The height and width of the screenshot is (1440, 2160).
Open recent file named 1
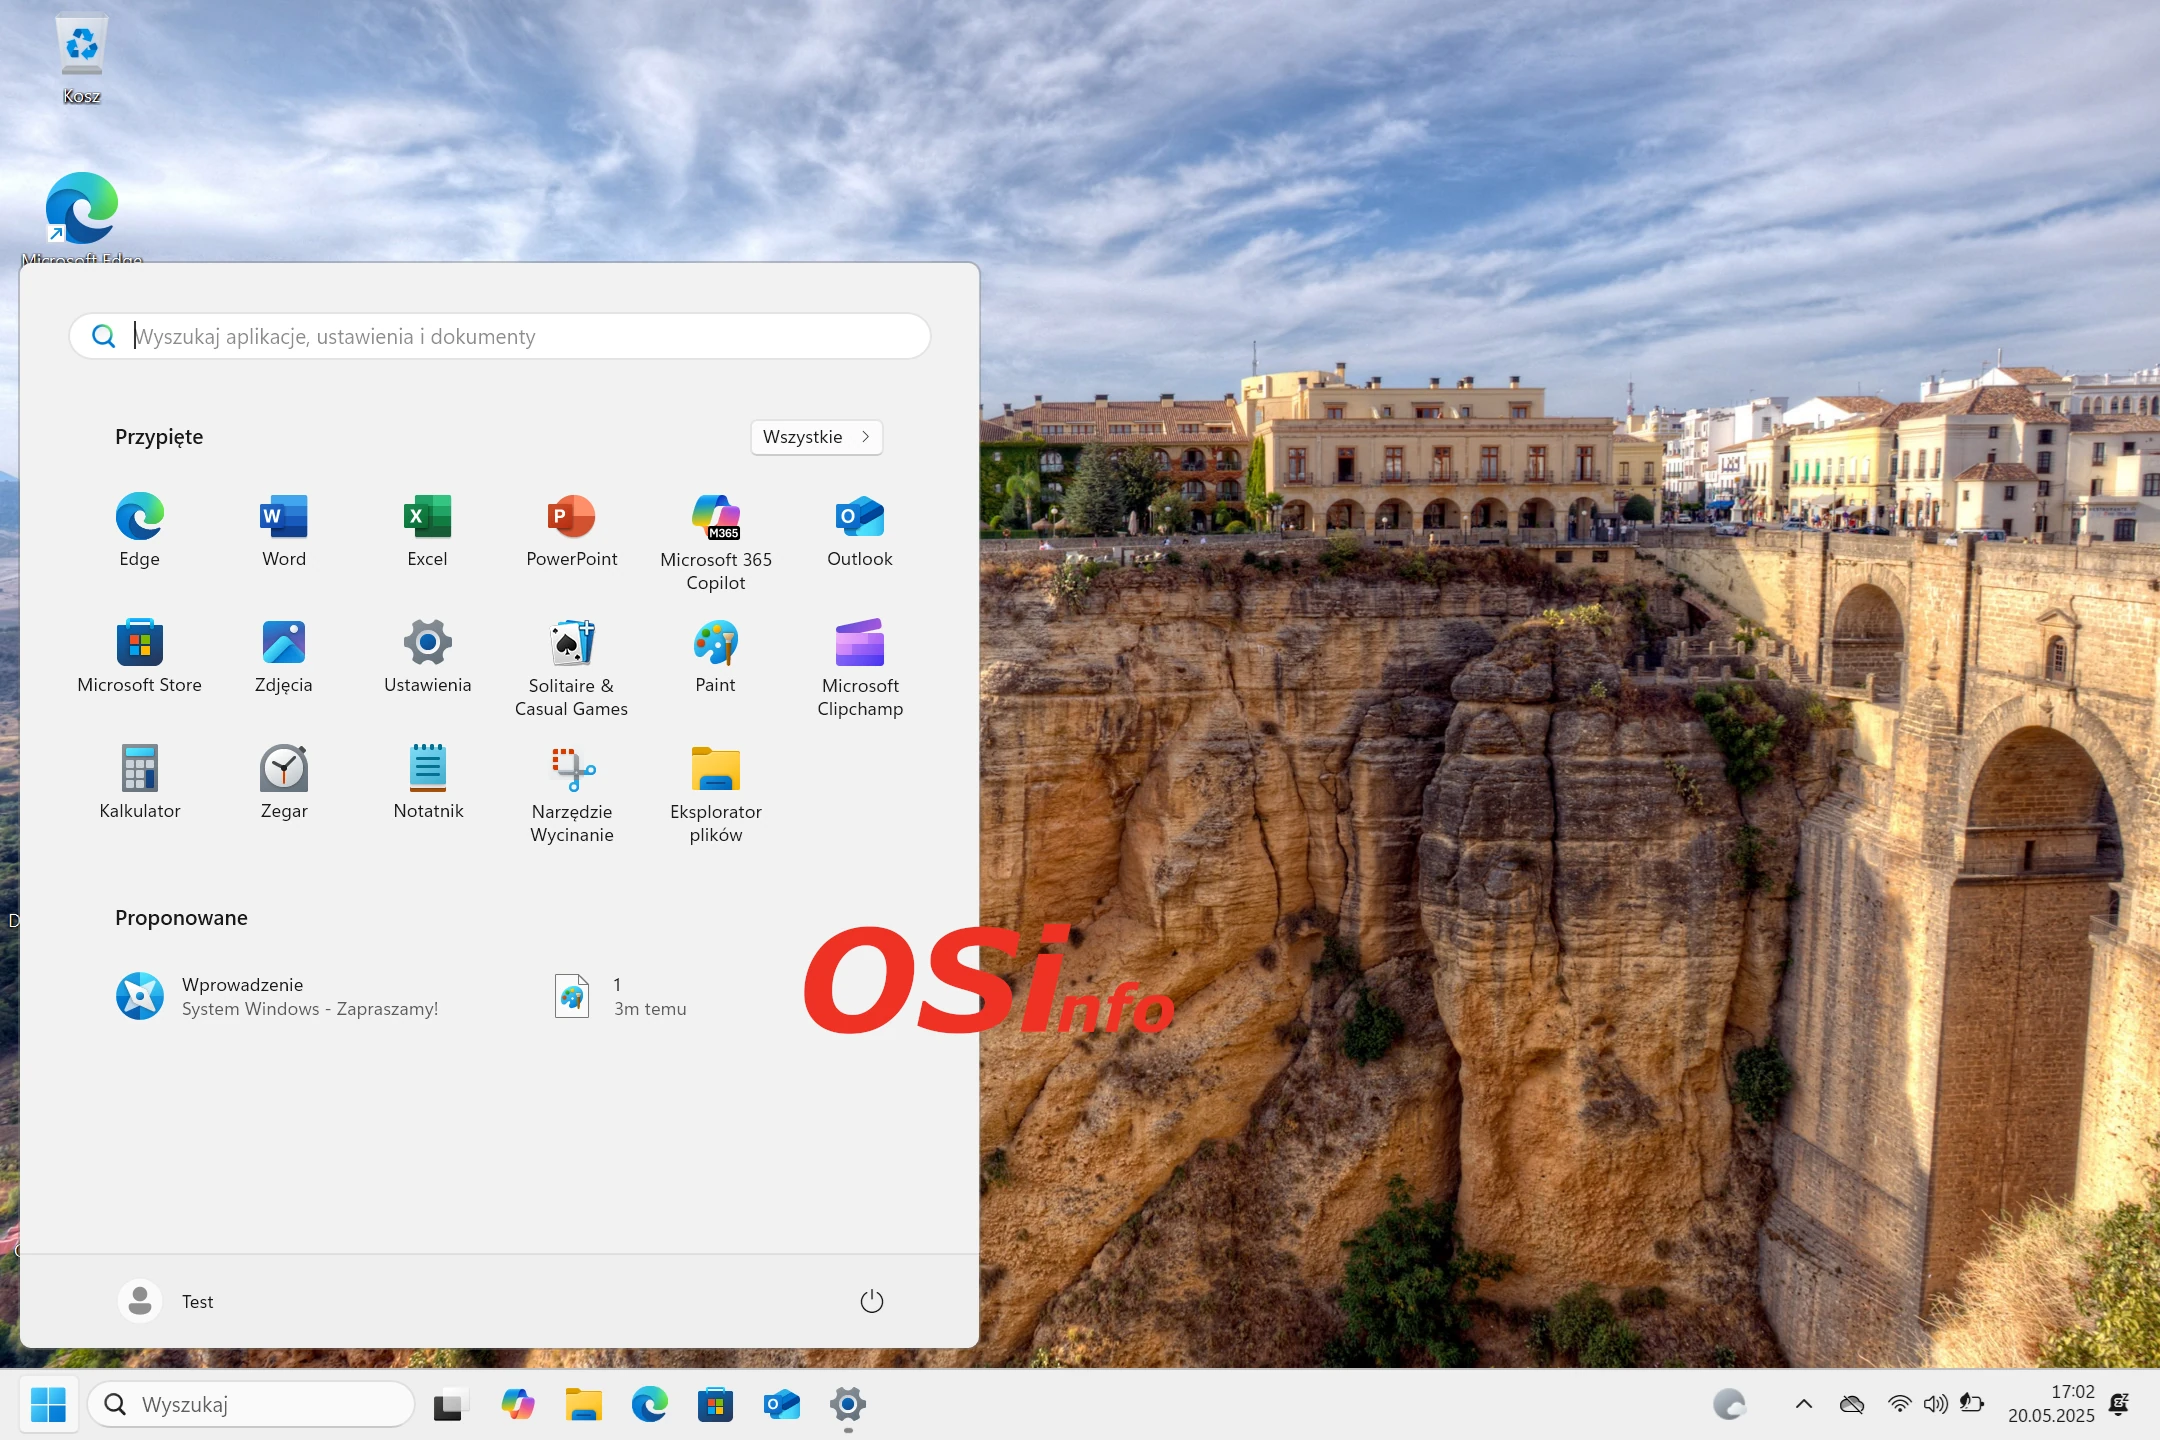click(x=620, y=996)
